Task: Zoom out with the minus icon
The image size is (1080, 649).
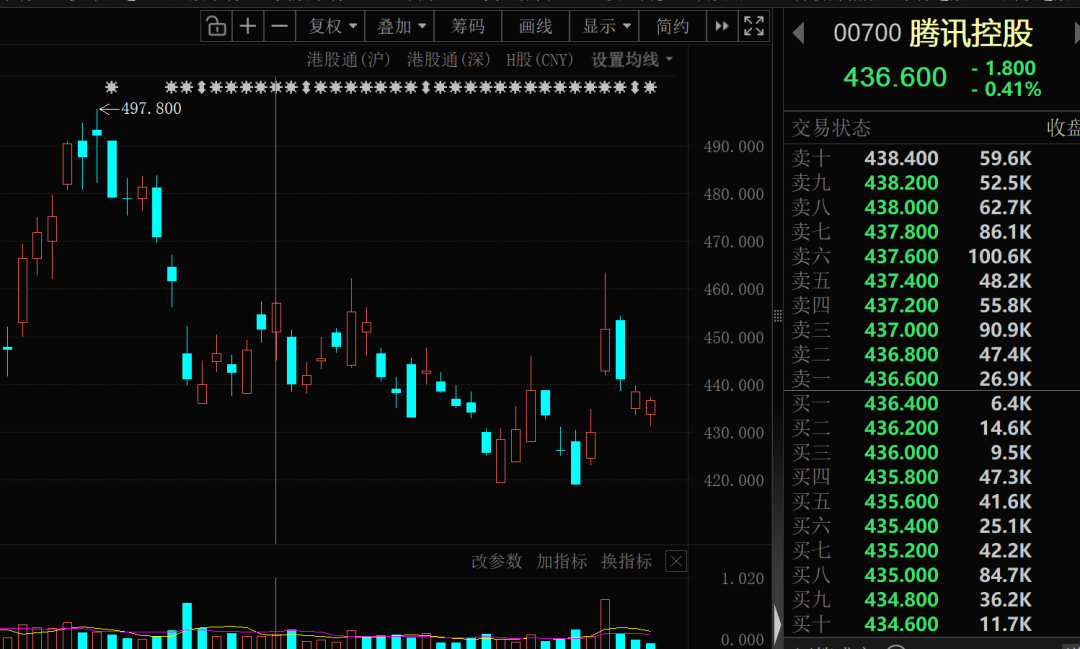Action: [x=279, y=27]
